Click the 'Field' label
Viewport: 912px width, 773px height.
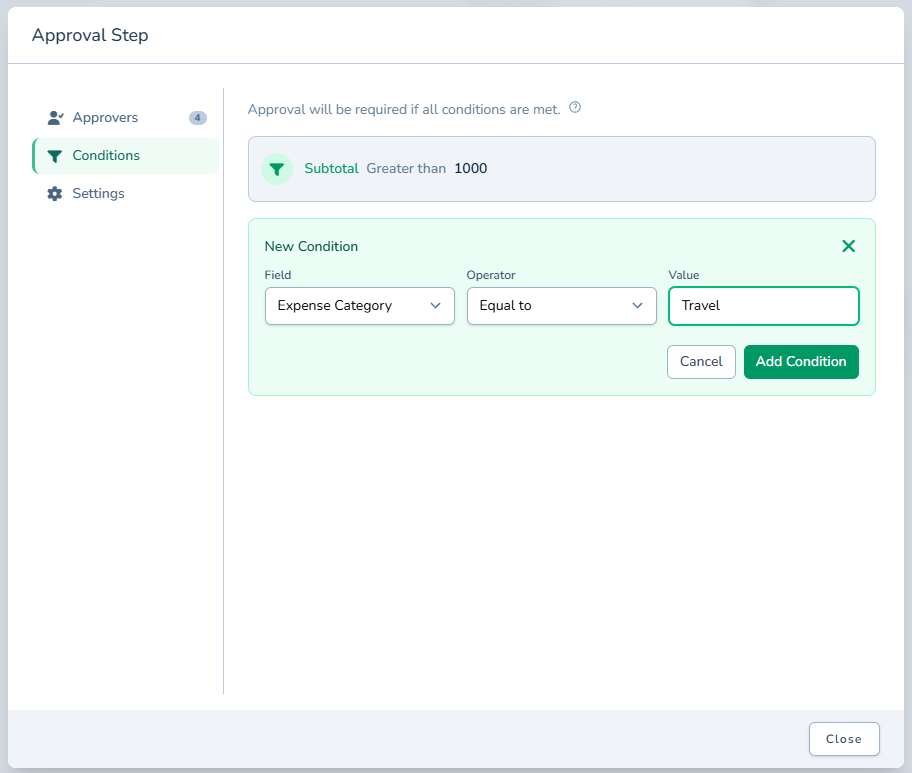278,275
